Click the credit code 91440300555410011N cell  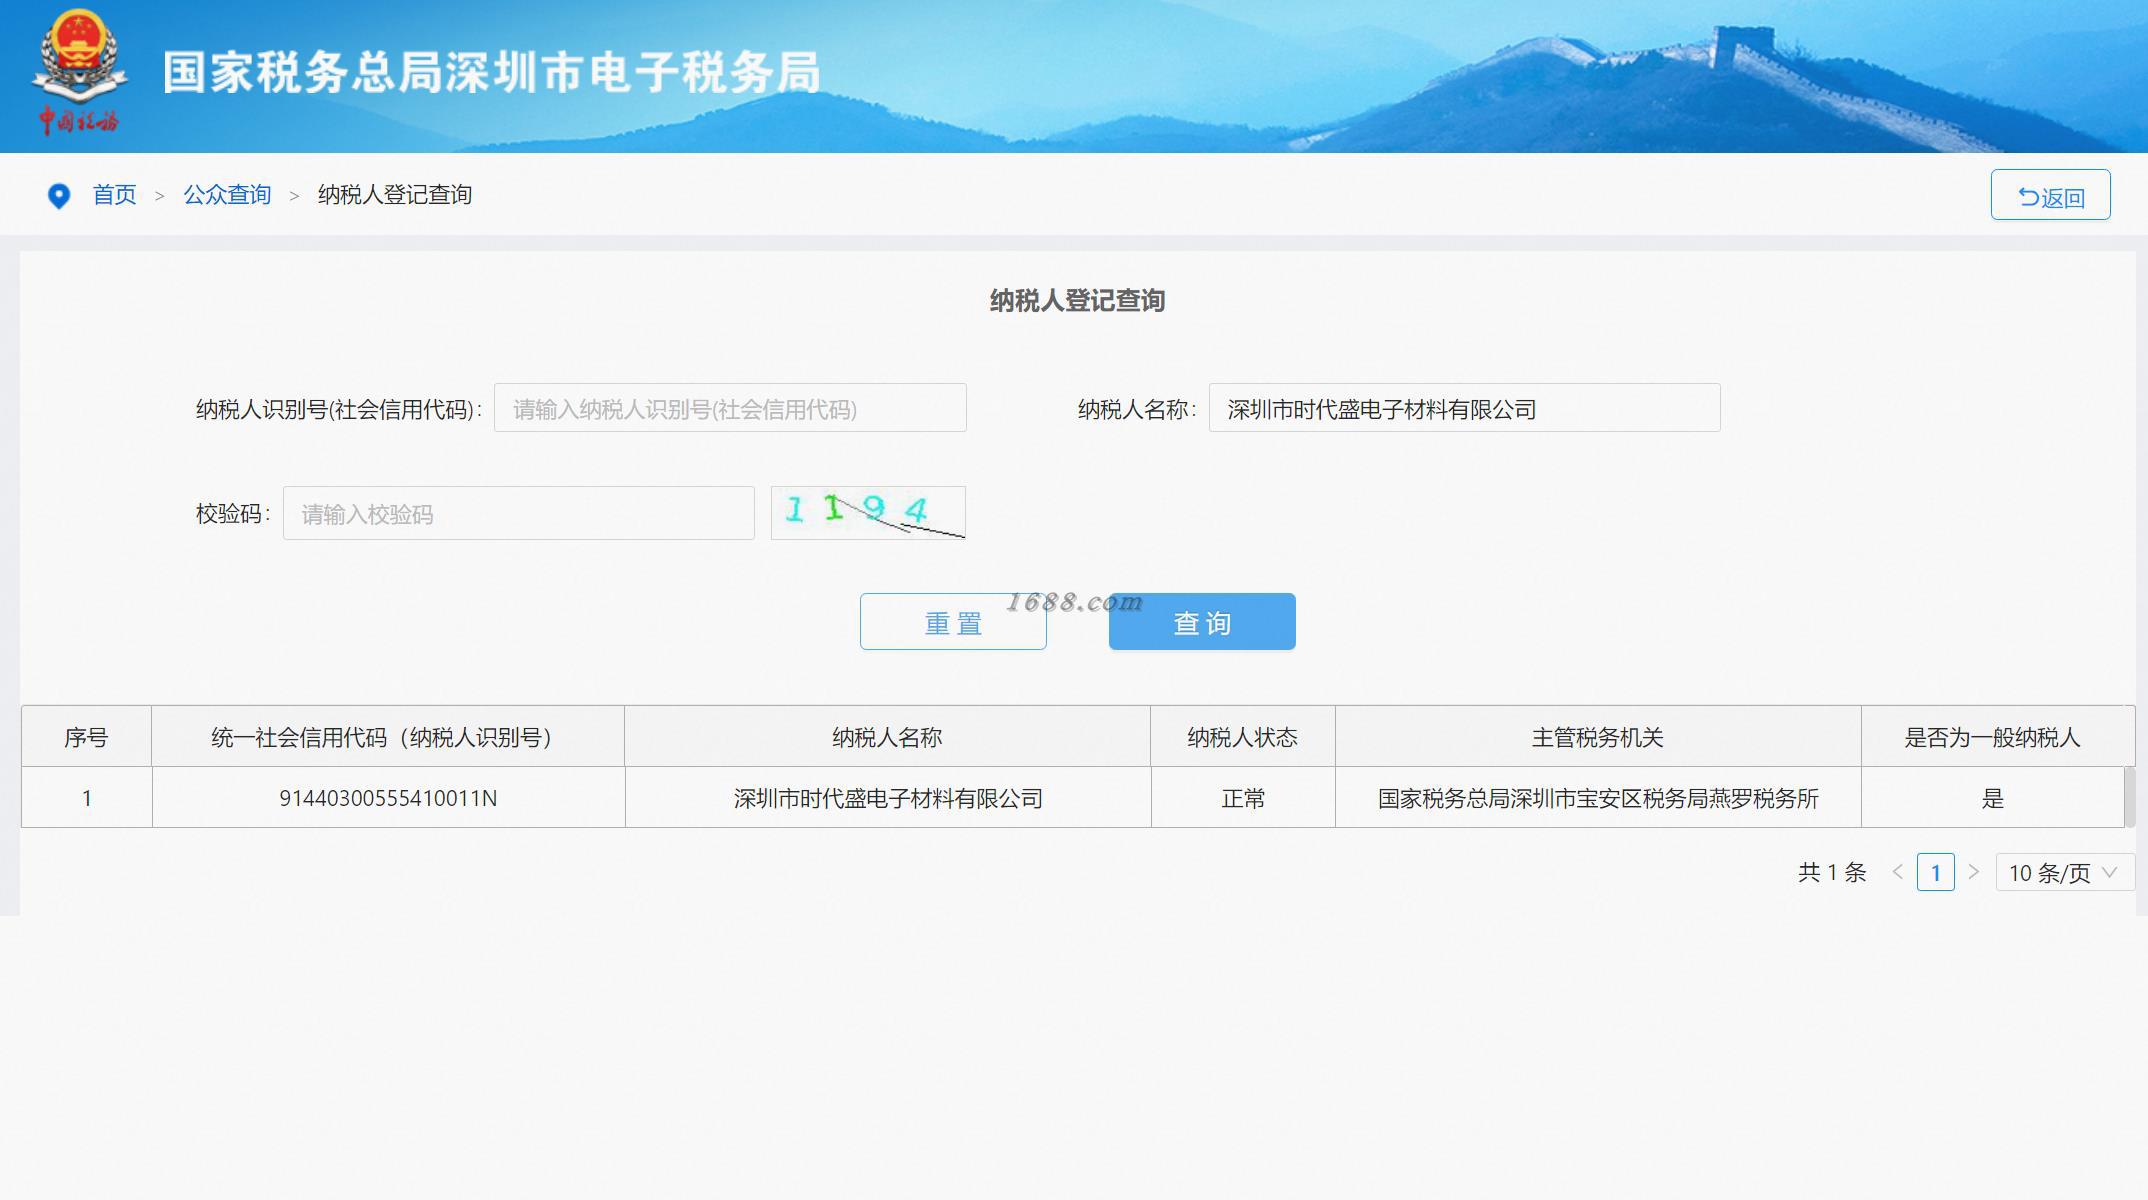388,799
